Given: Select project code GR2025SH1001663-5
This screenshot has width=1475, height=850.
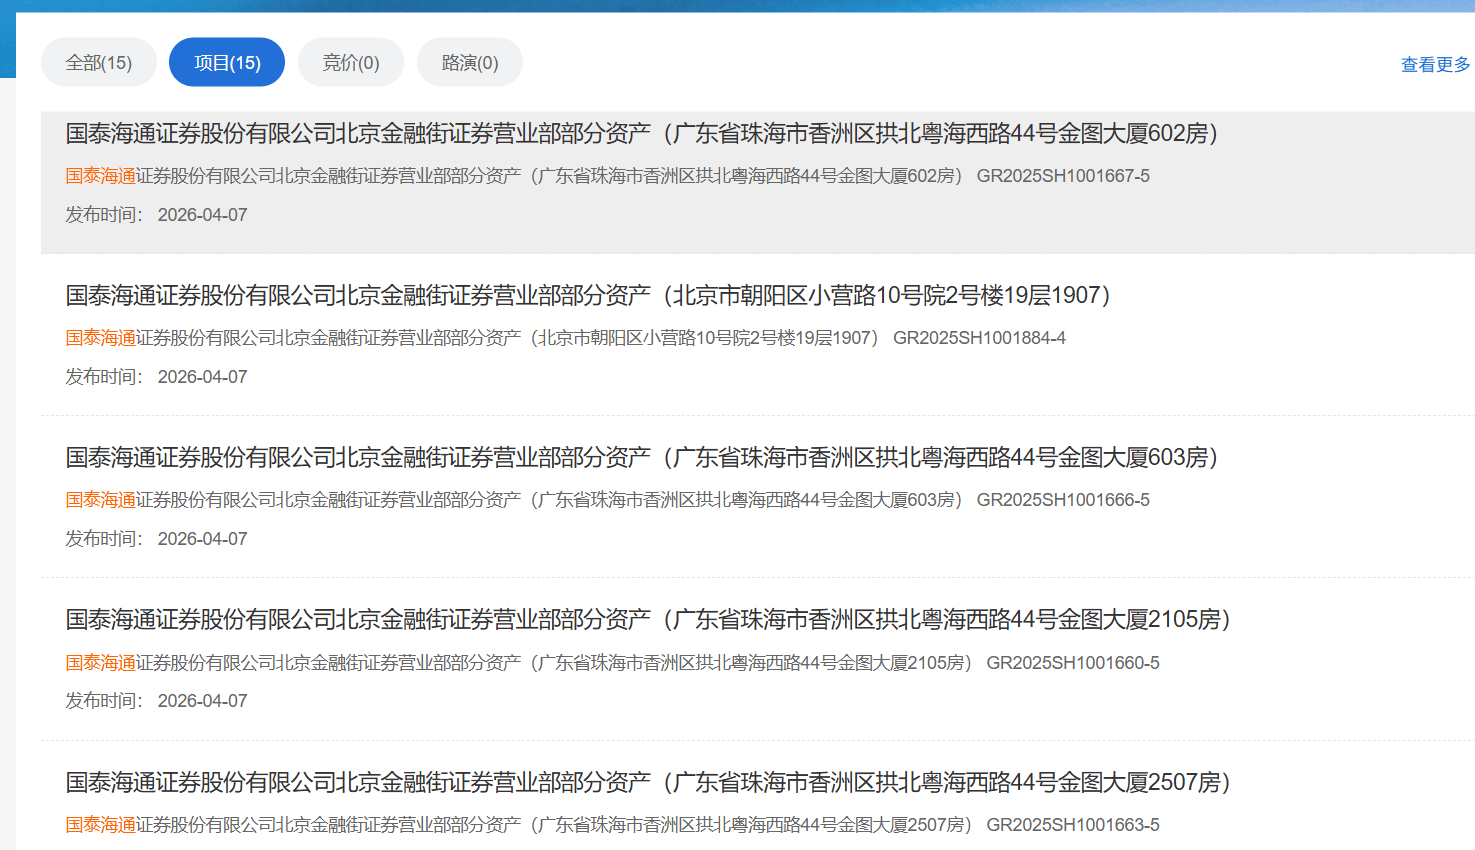Looking at the screenshot, I should 1073,825.
